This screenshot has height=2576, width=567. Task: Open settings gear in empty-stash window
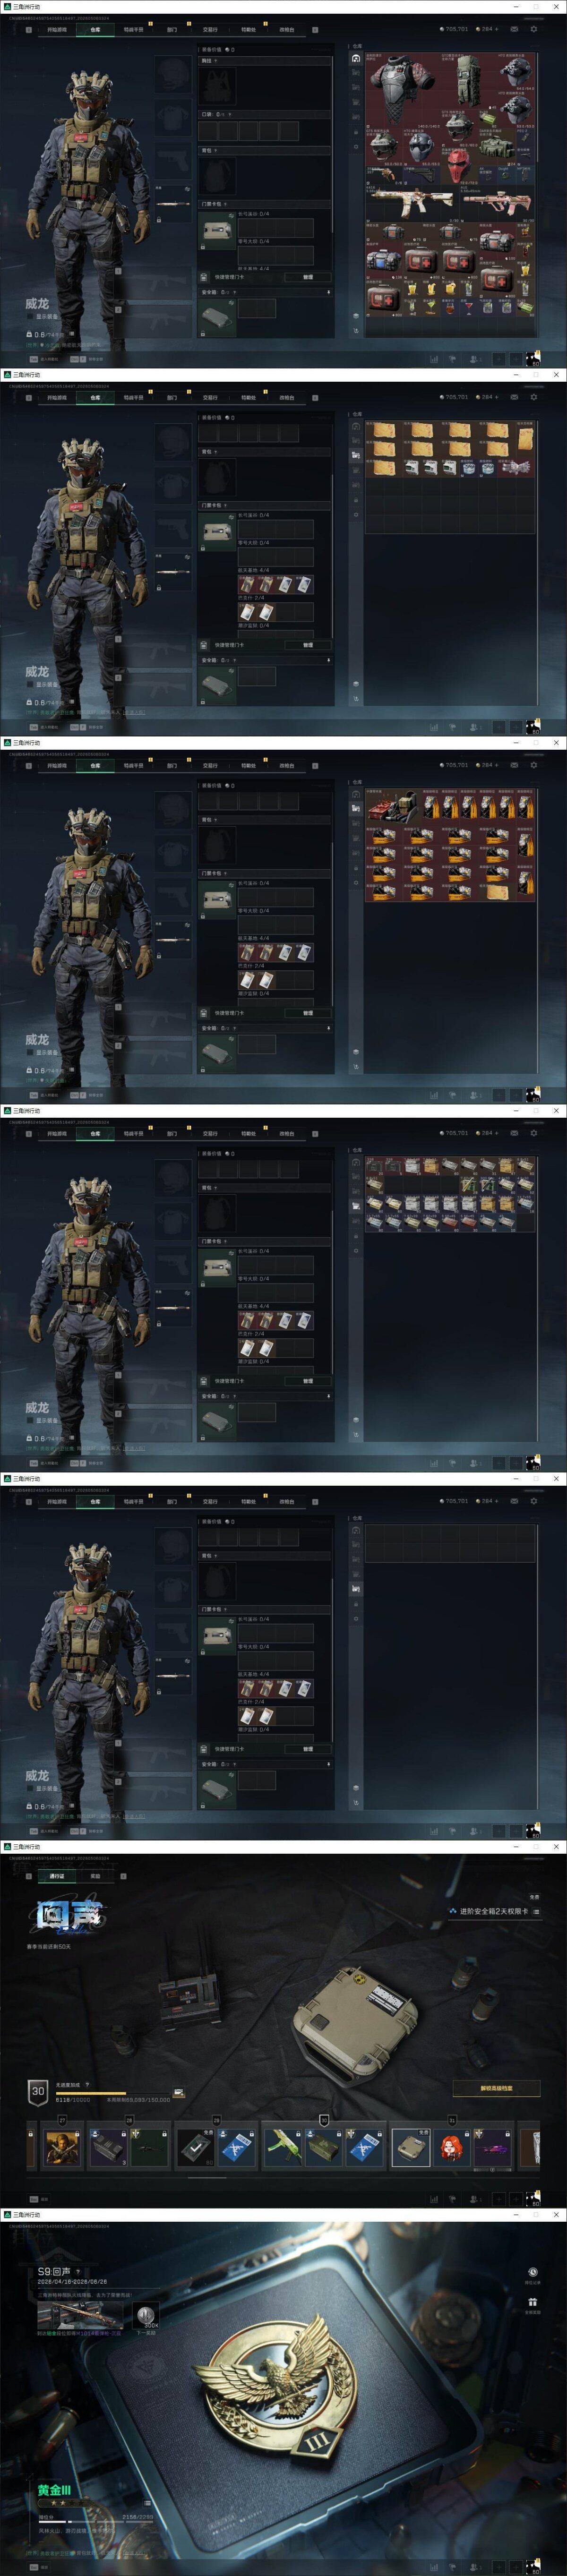coord(533,1501)
